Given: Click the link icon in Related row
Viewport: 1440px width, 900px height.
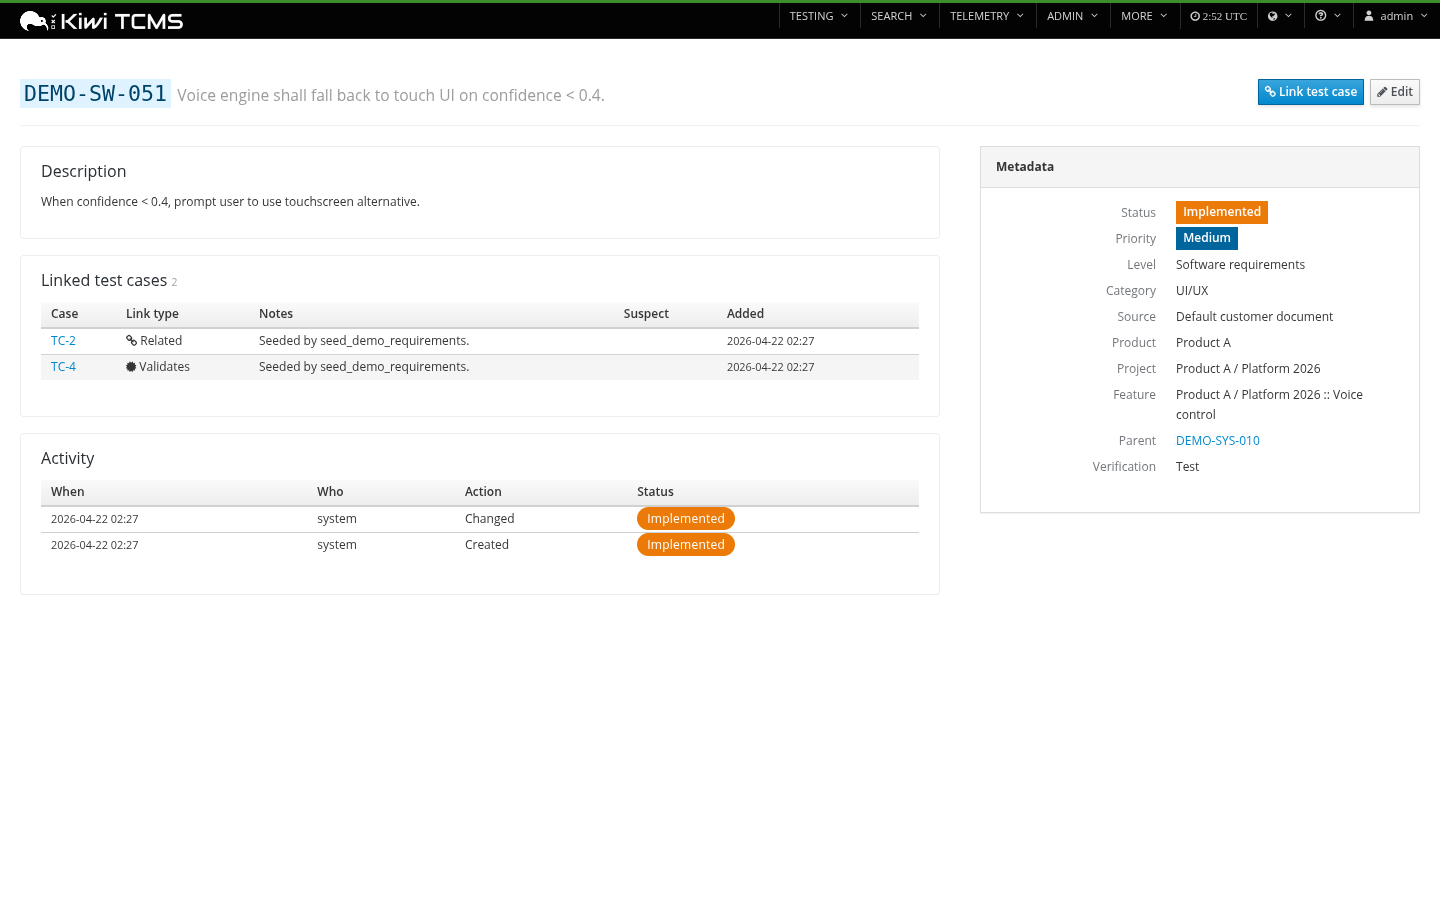Looking at the screenshot, I should [131, 341].
